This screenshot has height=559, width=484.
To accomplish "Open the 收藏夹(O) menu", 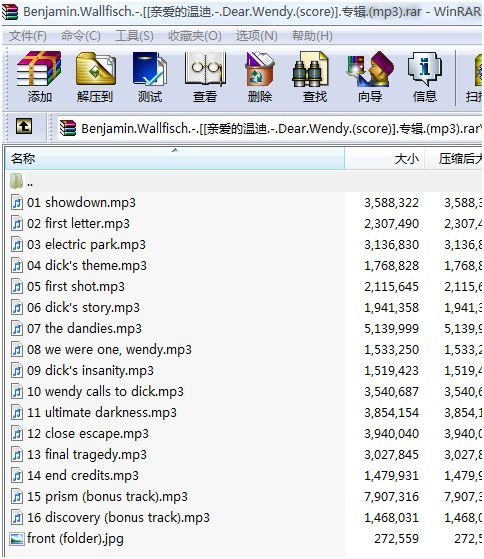I will (x=195, y=36).
